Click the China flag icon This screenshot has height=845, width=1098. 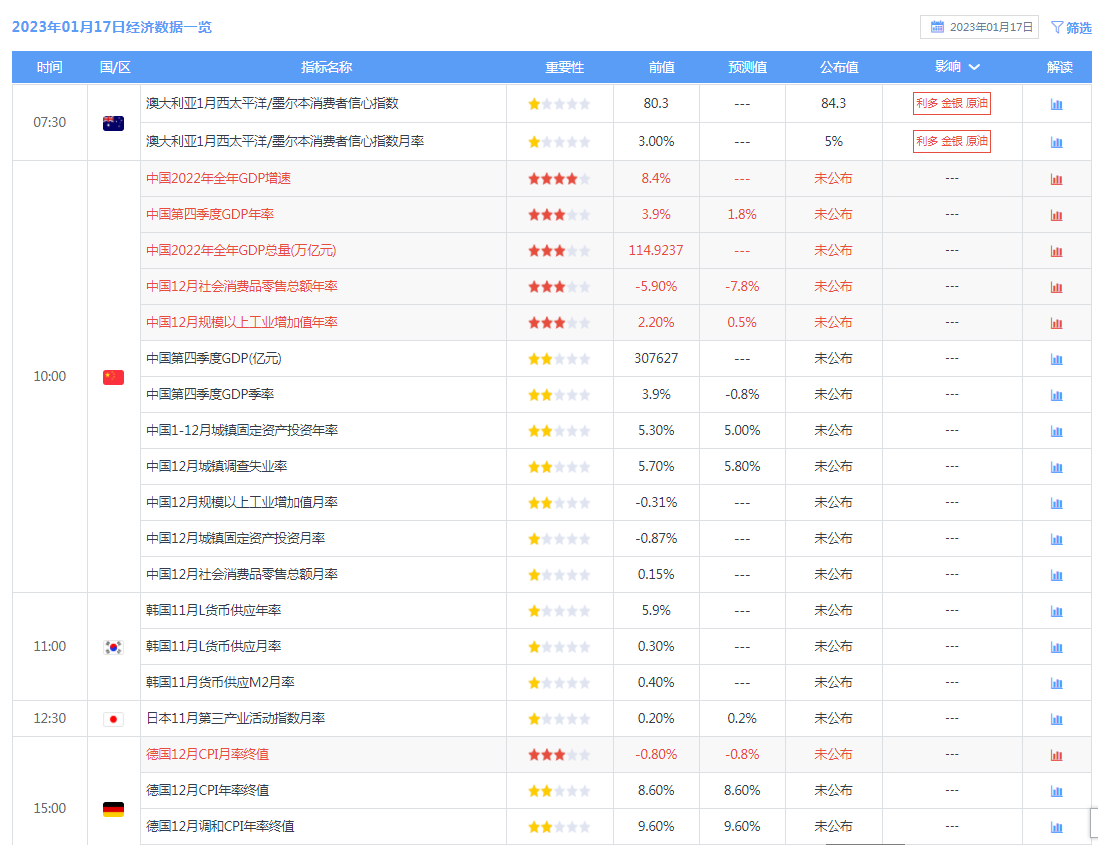(113, 377)
